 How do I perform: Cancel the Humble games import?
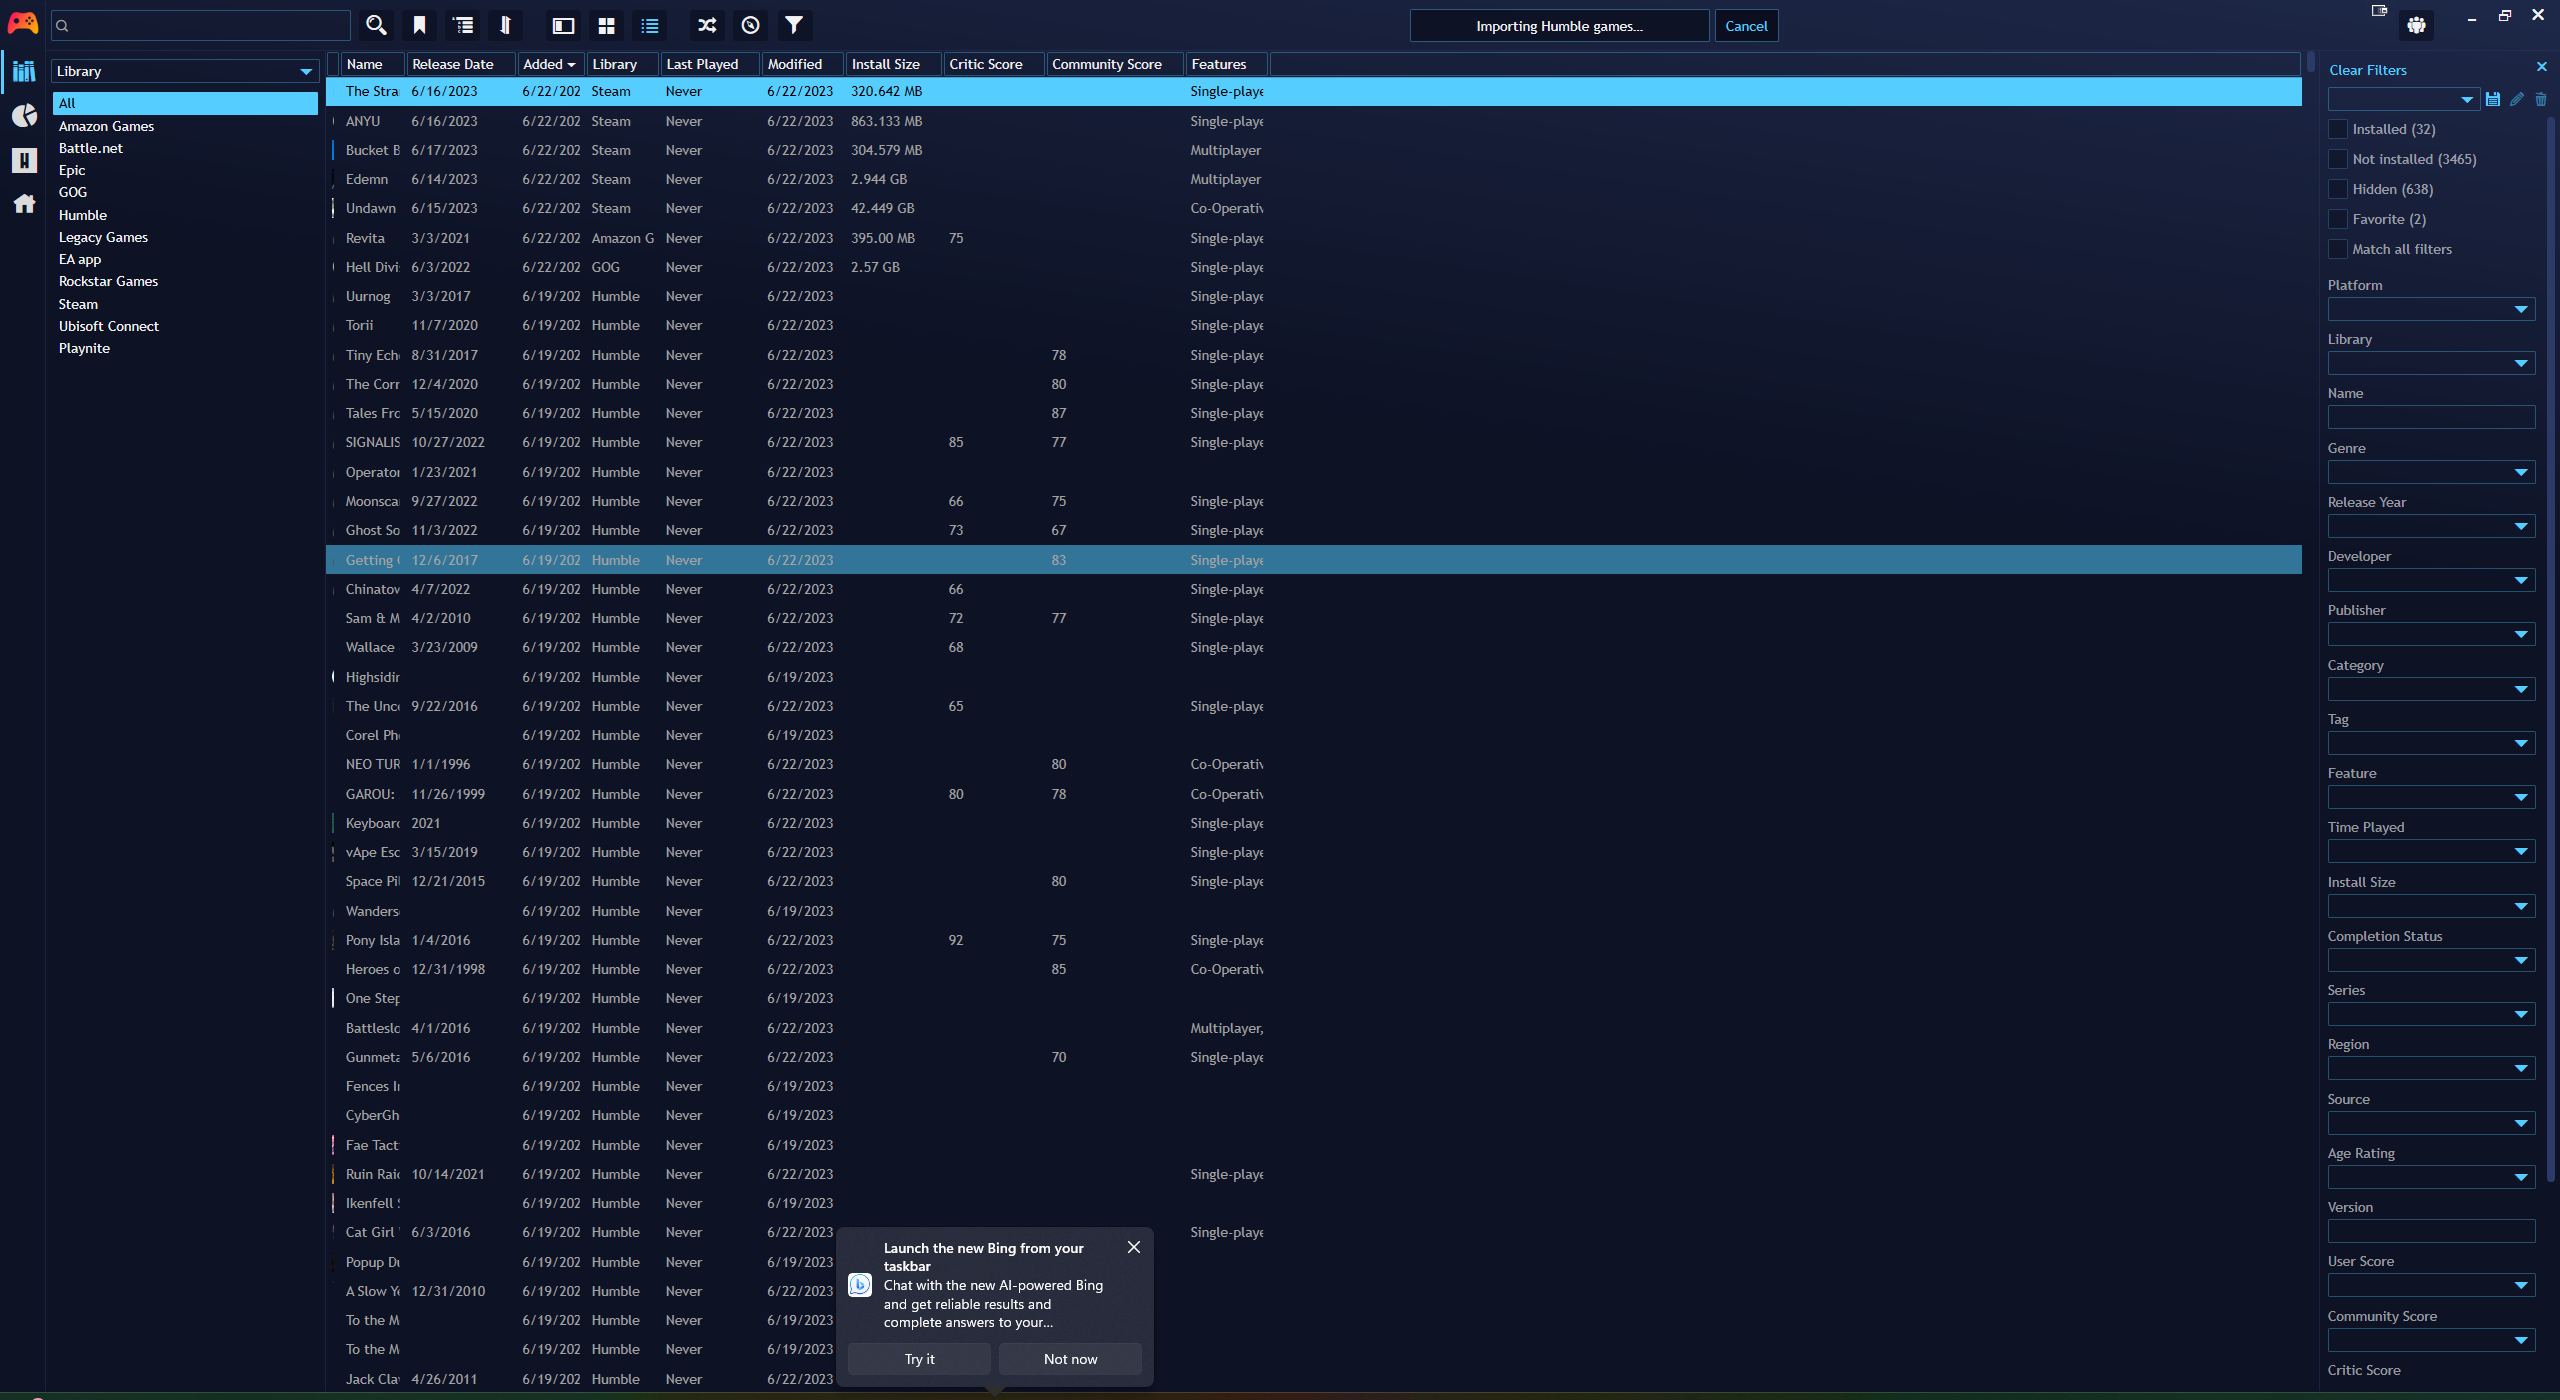click(x=1746, y=26)
